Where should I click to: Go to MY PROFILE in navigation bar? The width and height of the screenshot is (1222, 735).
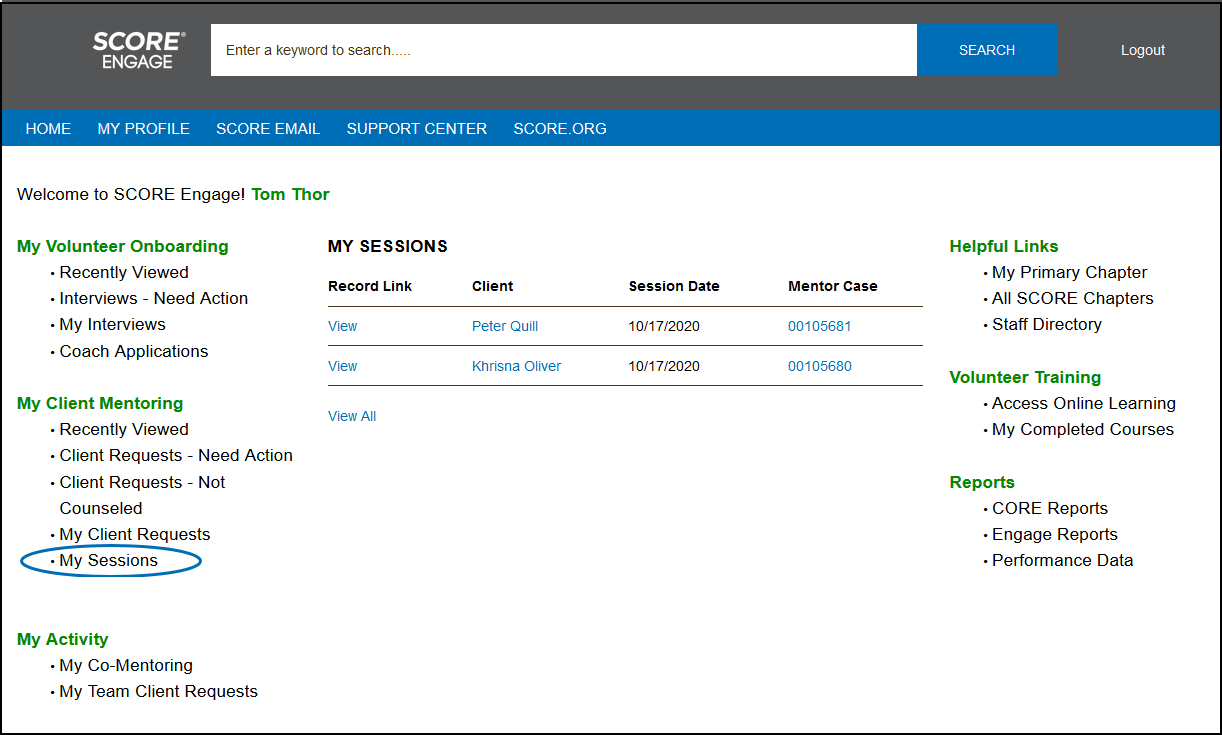pyautogui.click(x=143, y=128)
